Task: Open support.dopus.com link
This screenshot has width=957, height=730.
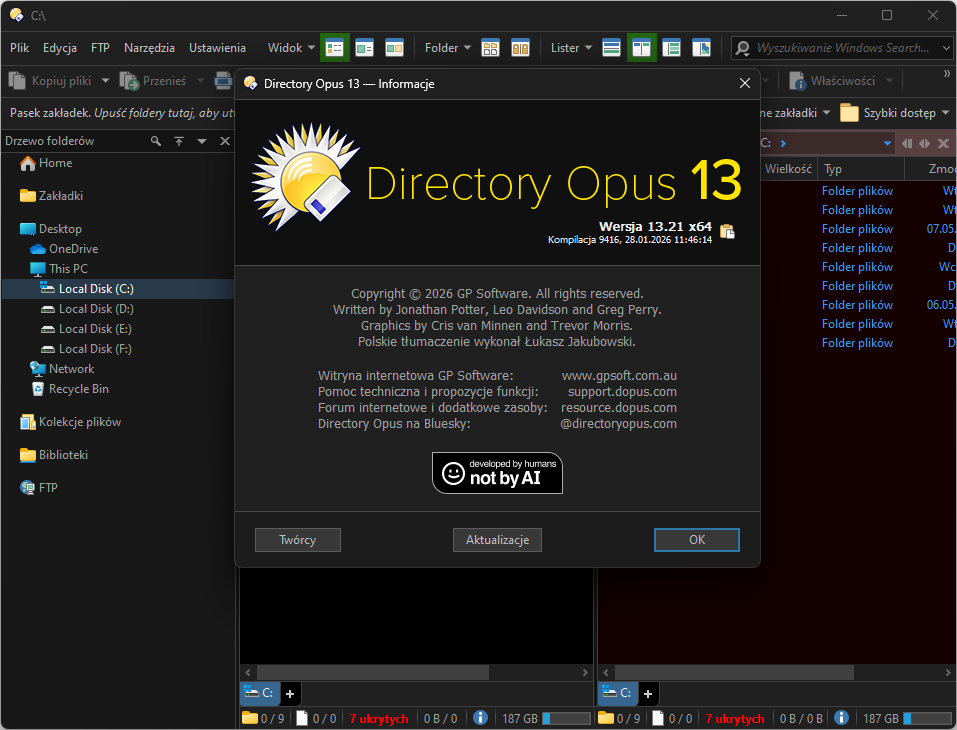Action: click(622, 391)
